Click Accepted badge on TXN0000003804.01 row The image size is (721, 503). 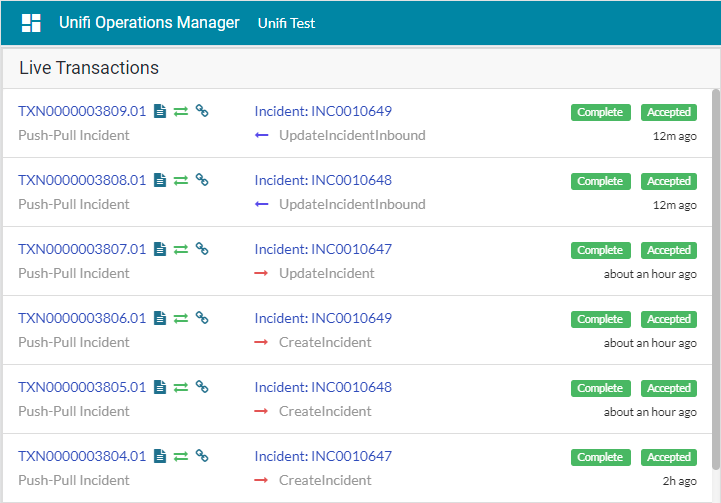click(669, 457)
